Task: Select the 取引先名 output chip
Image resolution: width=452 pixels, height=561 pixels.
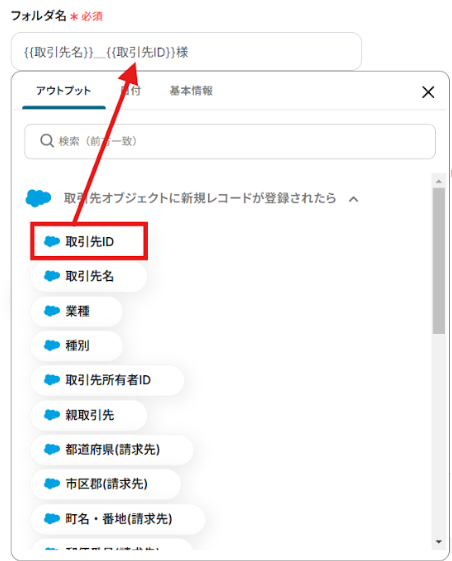Action: pyautogui.click(x=89, y=276)
